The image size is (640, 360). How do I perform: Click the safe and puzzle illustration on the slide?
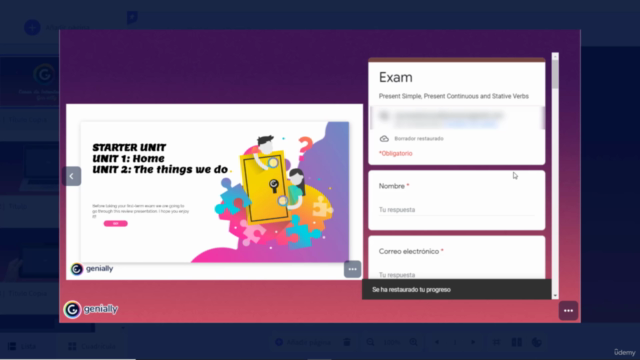point(273,192)
